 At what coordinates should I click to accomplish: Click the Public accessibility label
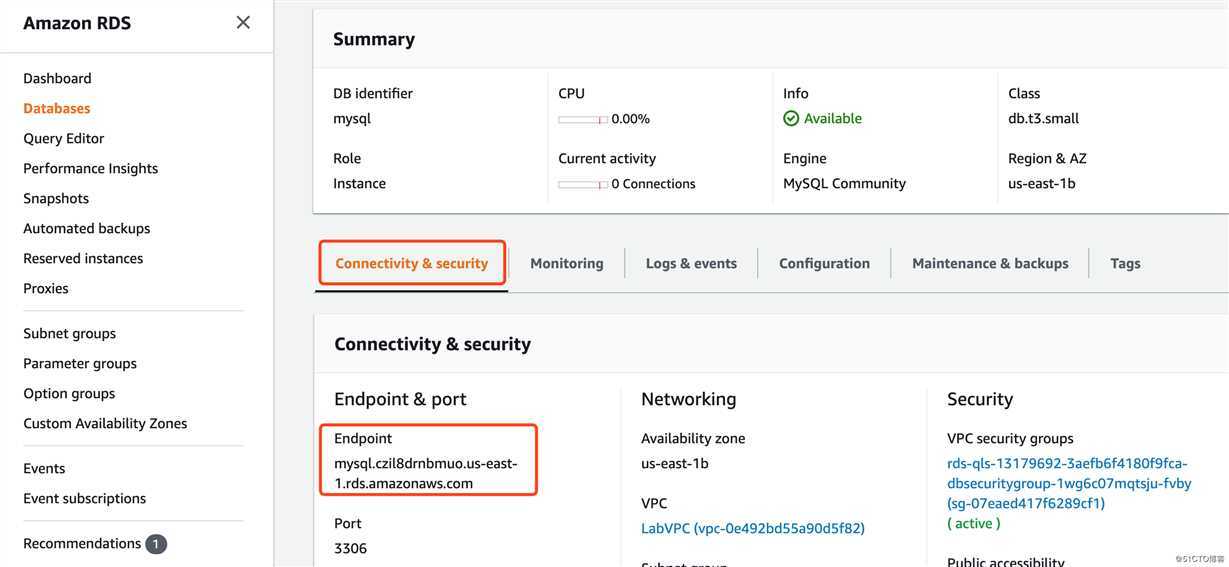1006,561
